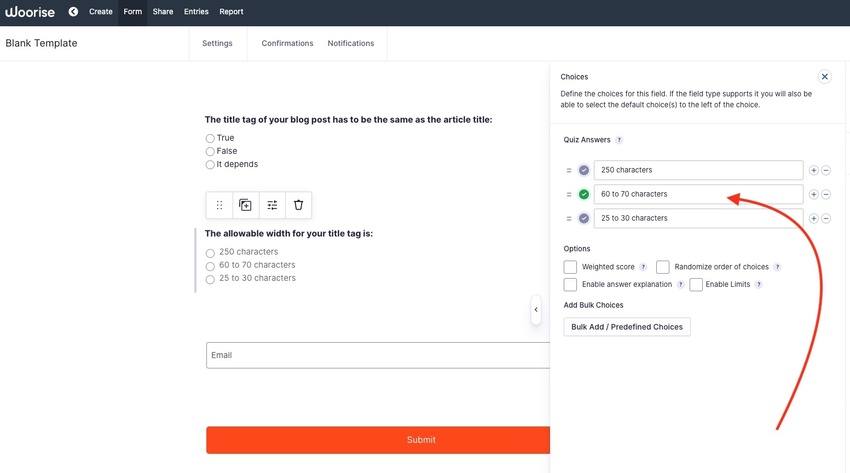The width and height of the screenshot is (850, 473).
Task: Click help icon next to Quiz Answers
Action: 619,140
